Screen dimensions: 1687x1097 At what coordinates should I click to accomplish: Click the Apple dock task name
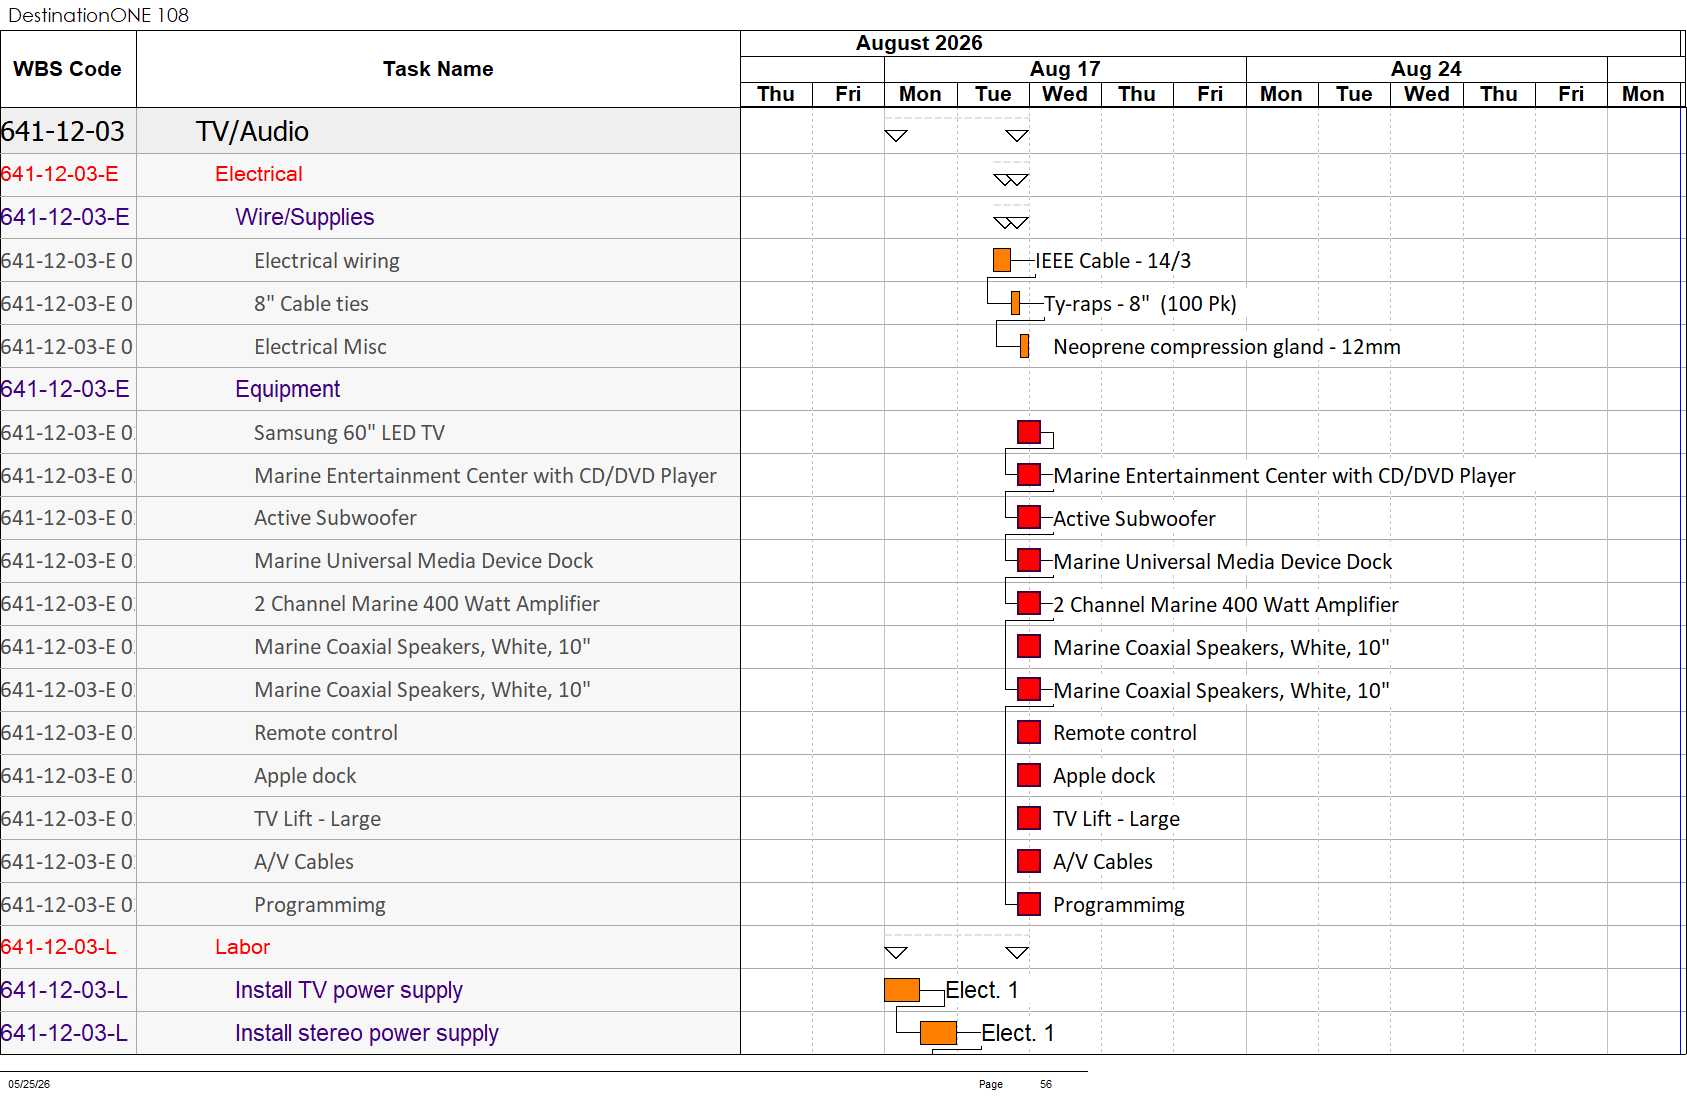pyautogui.click(x=305, y=776)
